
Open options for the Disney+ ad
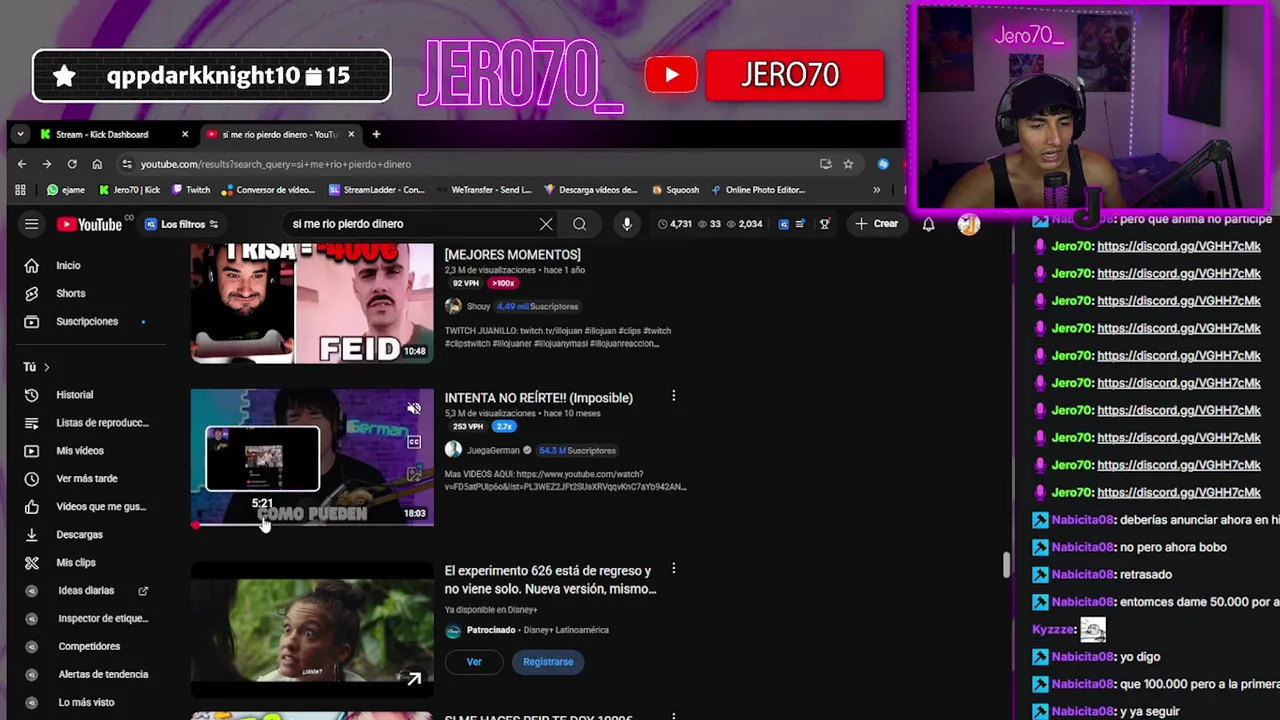point(673,569)
